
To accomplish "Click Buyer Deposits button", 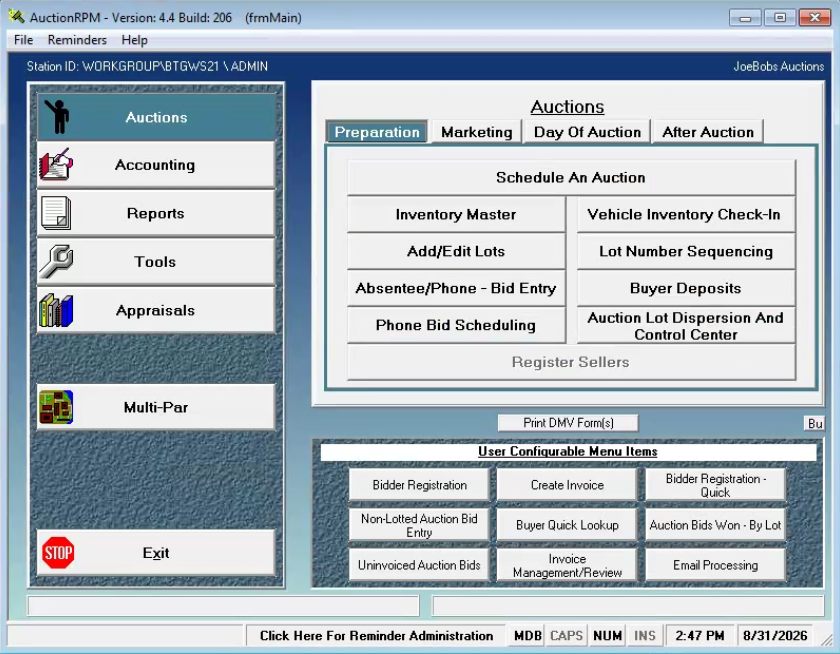I will pos(685,288).
